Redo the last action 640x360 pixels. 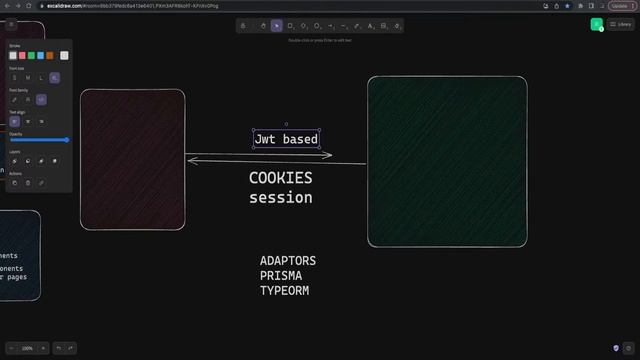pos(71,348)
